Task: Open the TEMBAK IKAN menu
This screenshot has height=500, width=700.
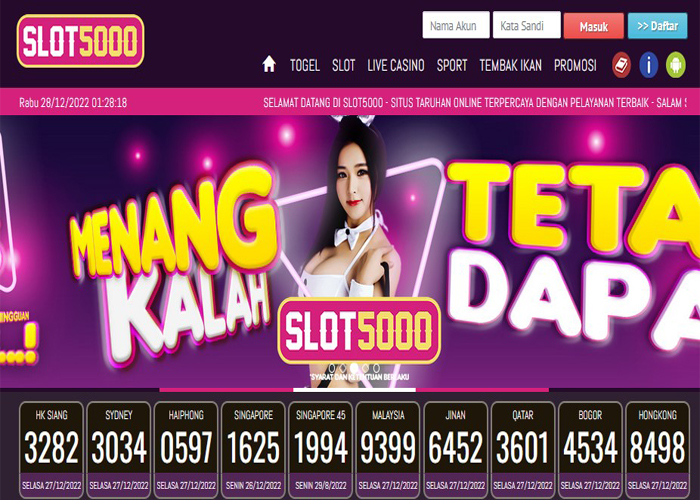Action: coord(510,66)
